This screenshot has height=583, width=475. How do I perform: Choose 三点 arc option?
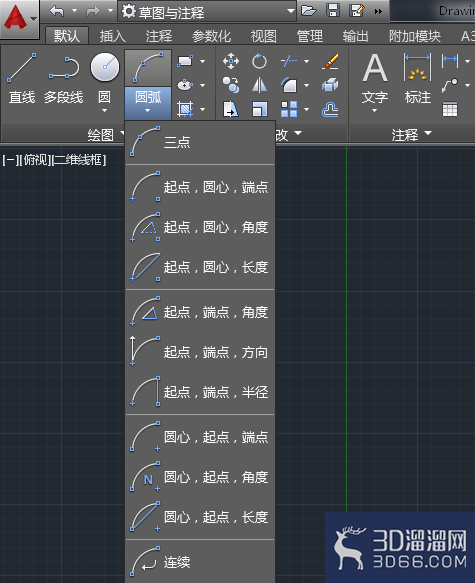tap(200, 142)
